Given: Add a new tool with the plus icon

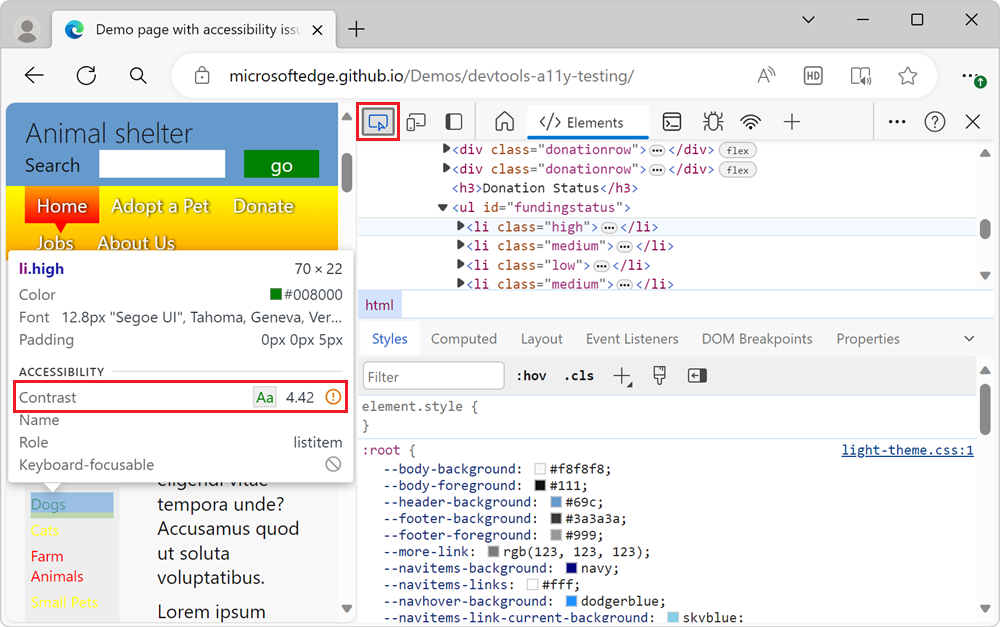Looking at the screenshot, I should coord(791,121).
